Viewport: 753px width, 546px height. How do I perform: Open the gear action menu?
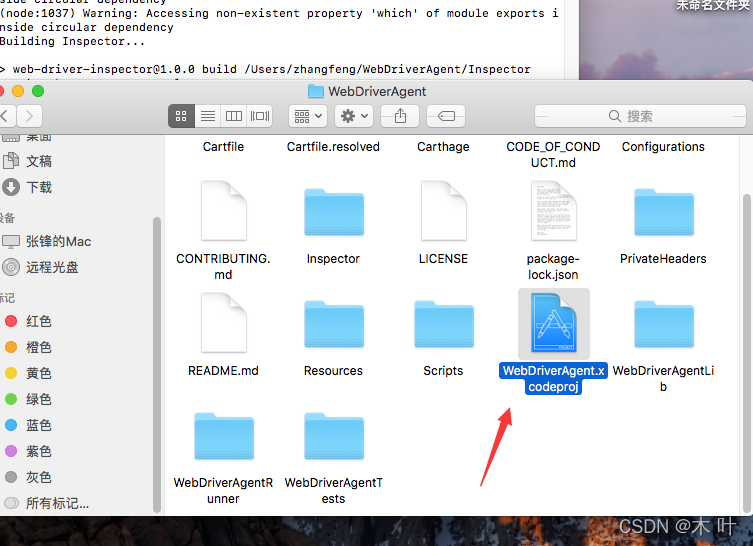[354, 116]
